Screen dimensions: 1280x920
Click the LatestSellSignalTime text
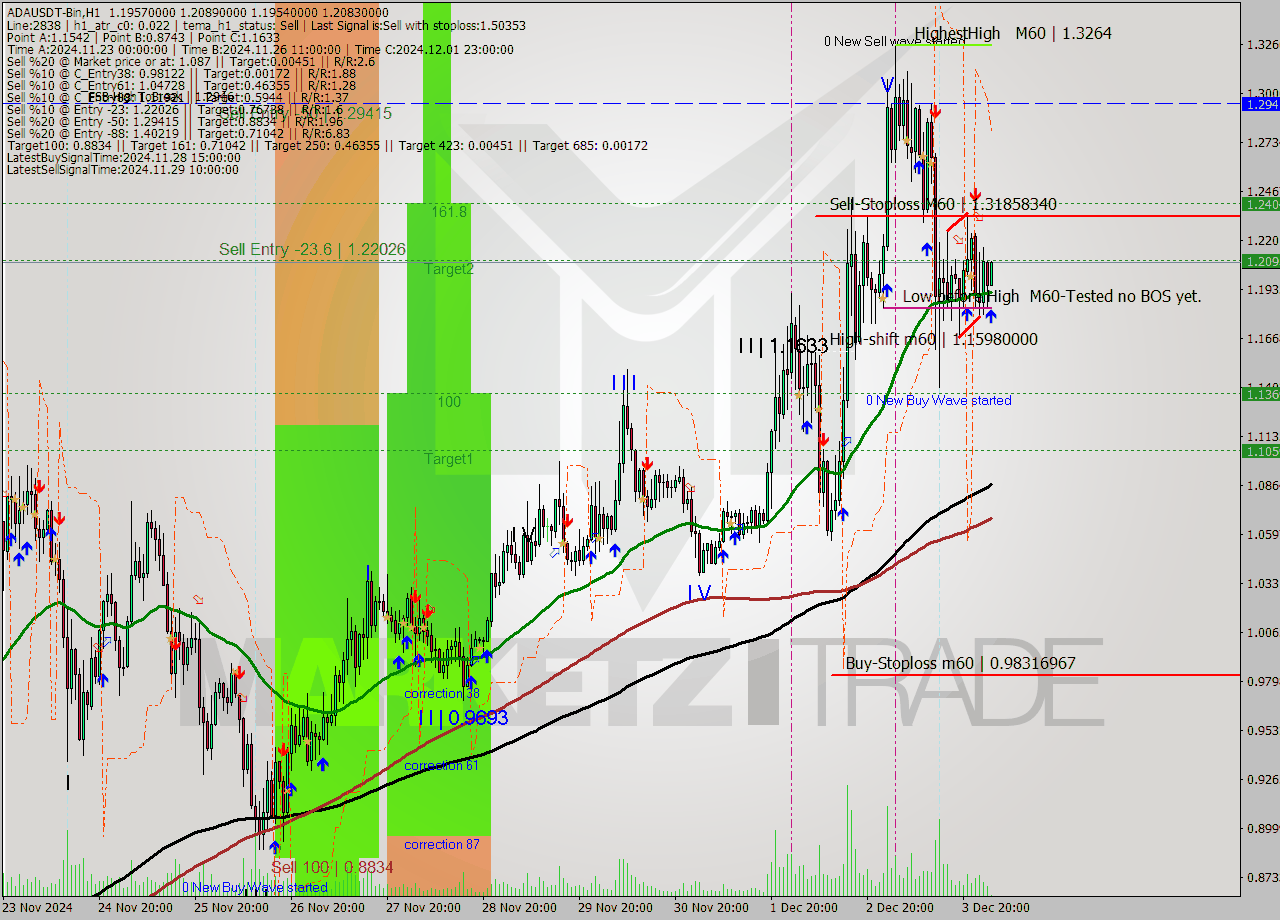click(122, 170)
